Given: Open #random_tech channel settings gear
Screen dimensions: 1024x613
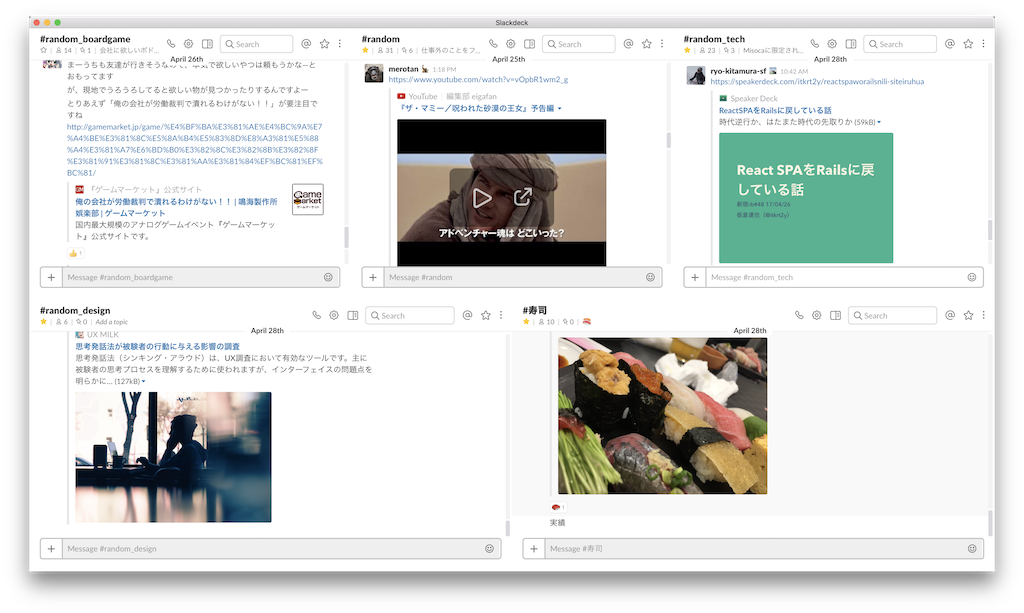Looking at the screenshot, I should click(831, 44).
